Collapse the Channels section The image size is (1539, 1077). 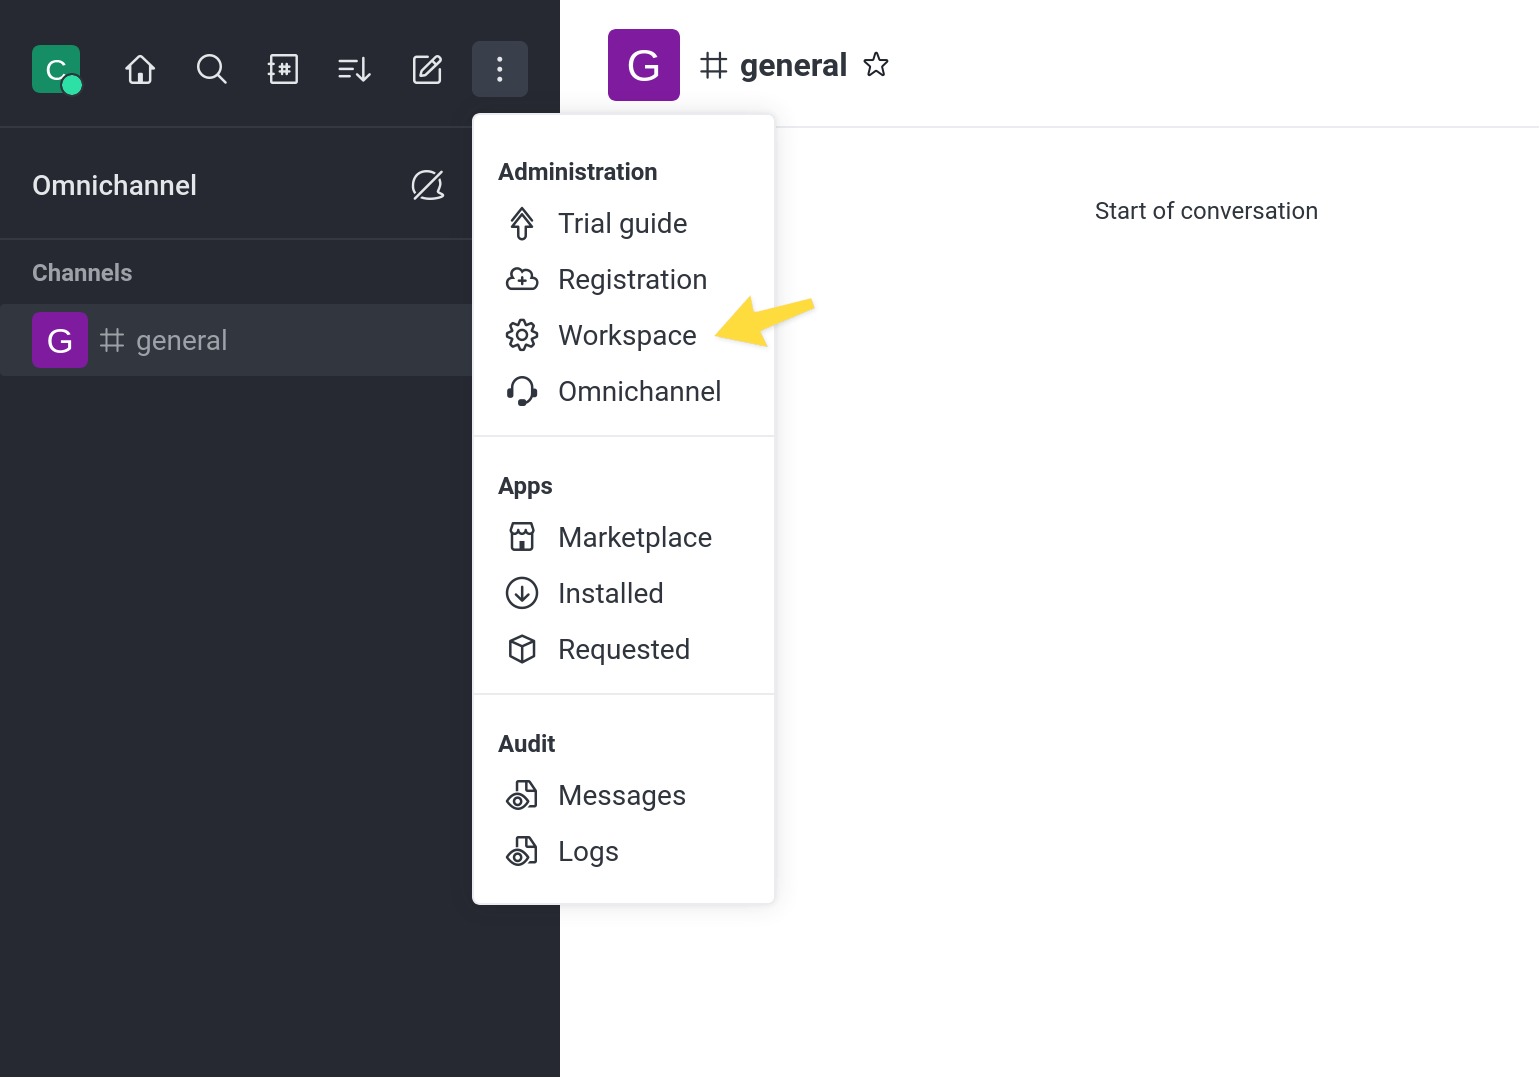click(x=82, y=272)
